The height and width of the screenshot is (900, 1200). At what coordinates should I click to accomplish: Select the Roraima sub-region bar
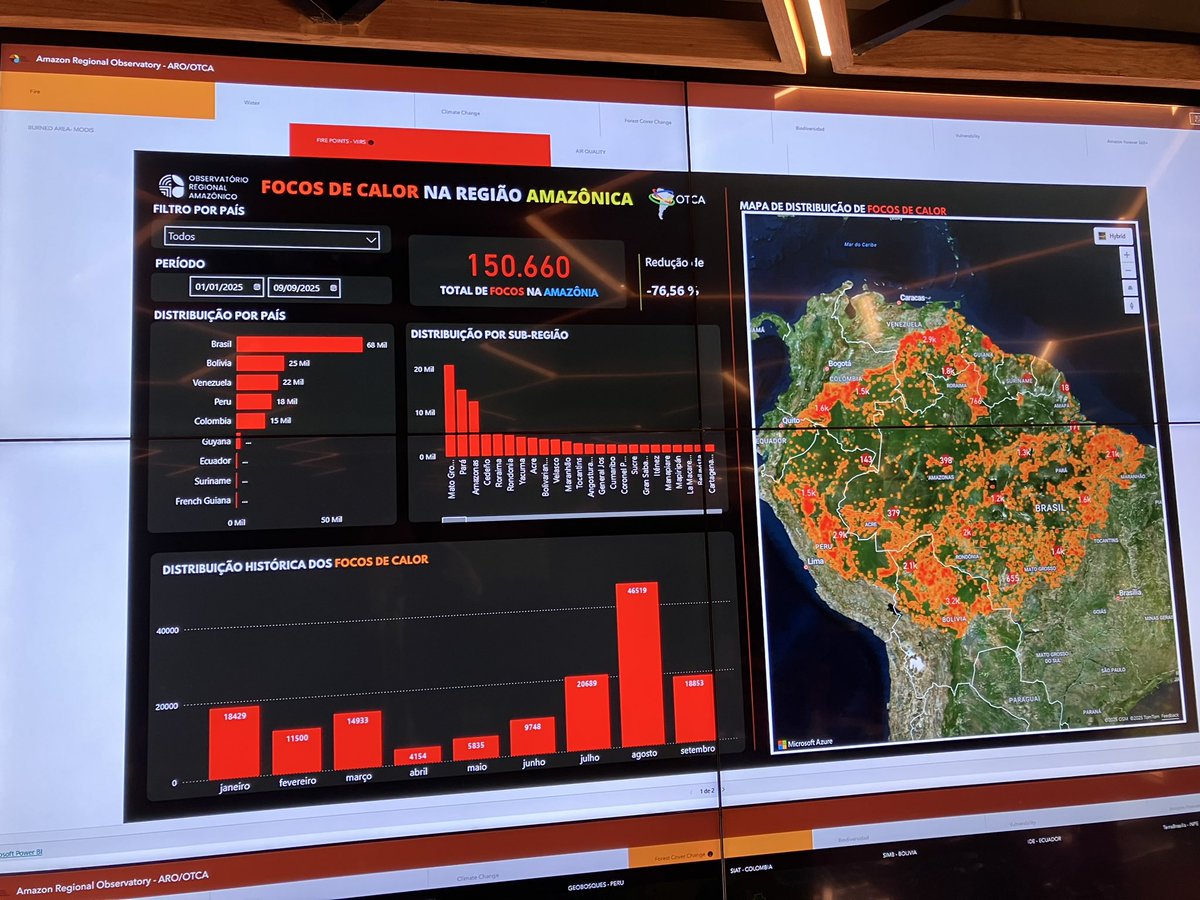tap(498, 444)
